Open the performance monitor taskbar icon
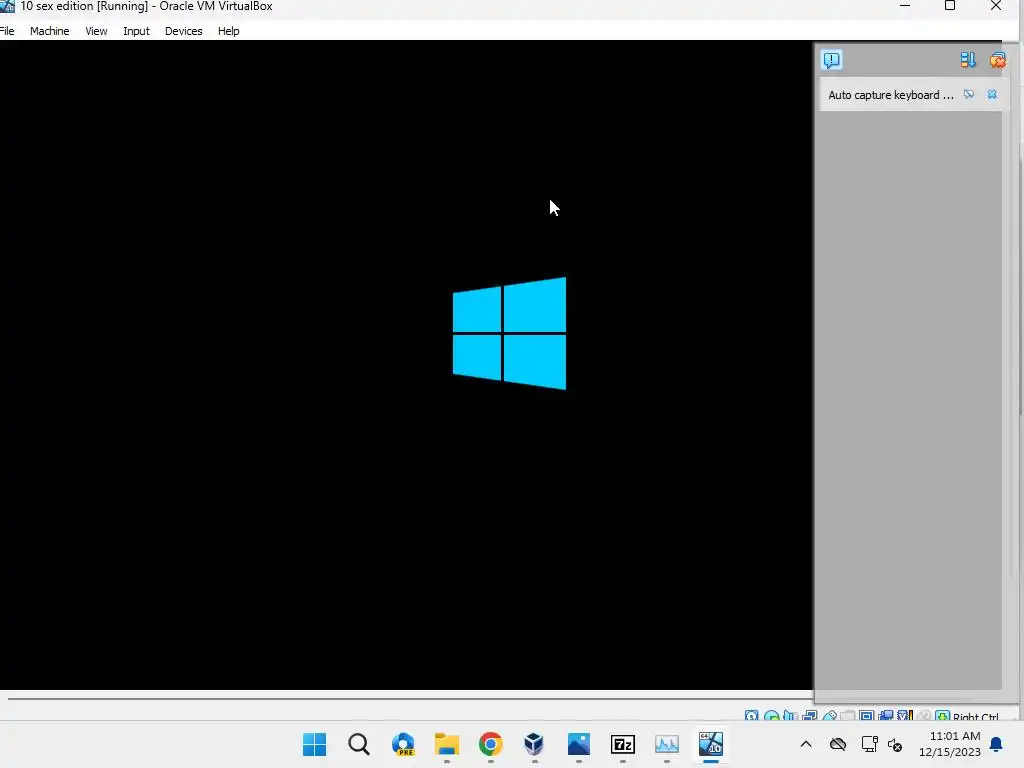The image size is (1024, 768). [667, 744]
